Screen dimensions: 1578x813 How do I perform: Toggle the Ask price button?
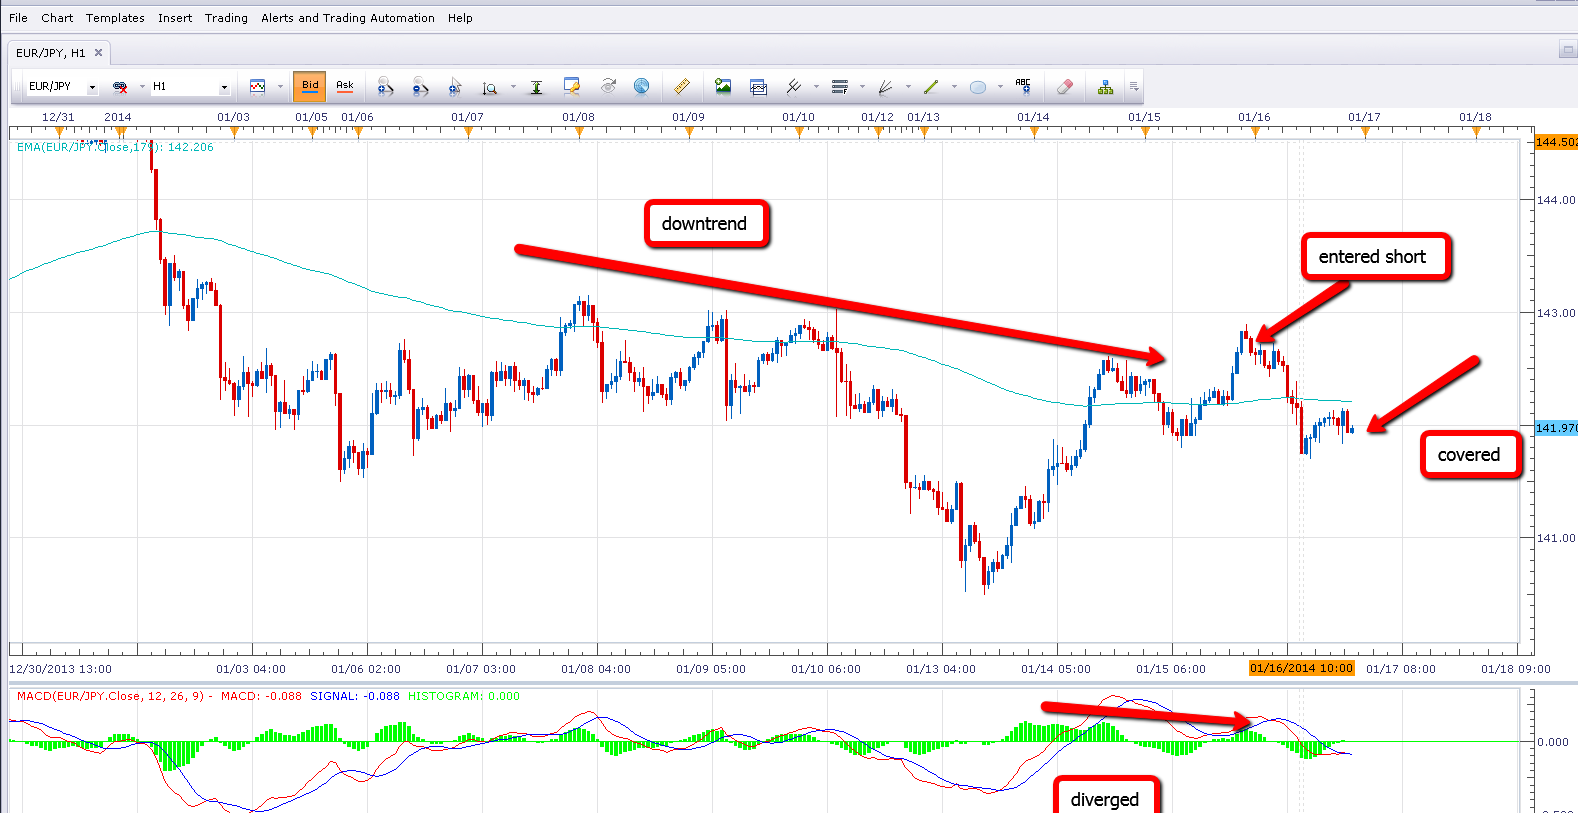pos(345,86)
